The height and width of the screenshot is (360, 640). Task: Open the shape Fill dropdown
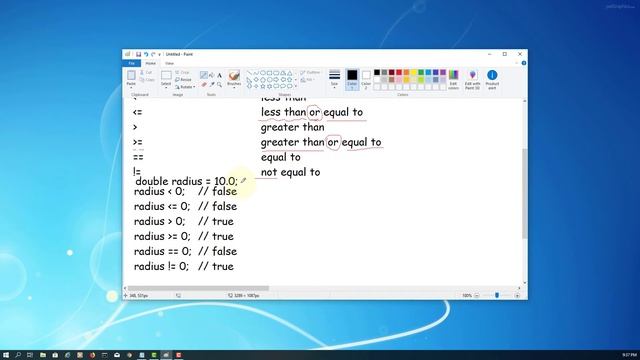pyautogui.click(x=307, y=80)
